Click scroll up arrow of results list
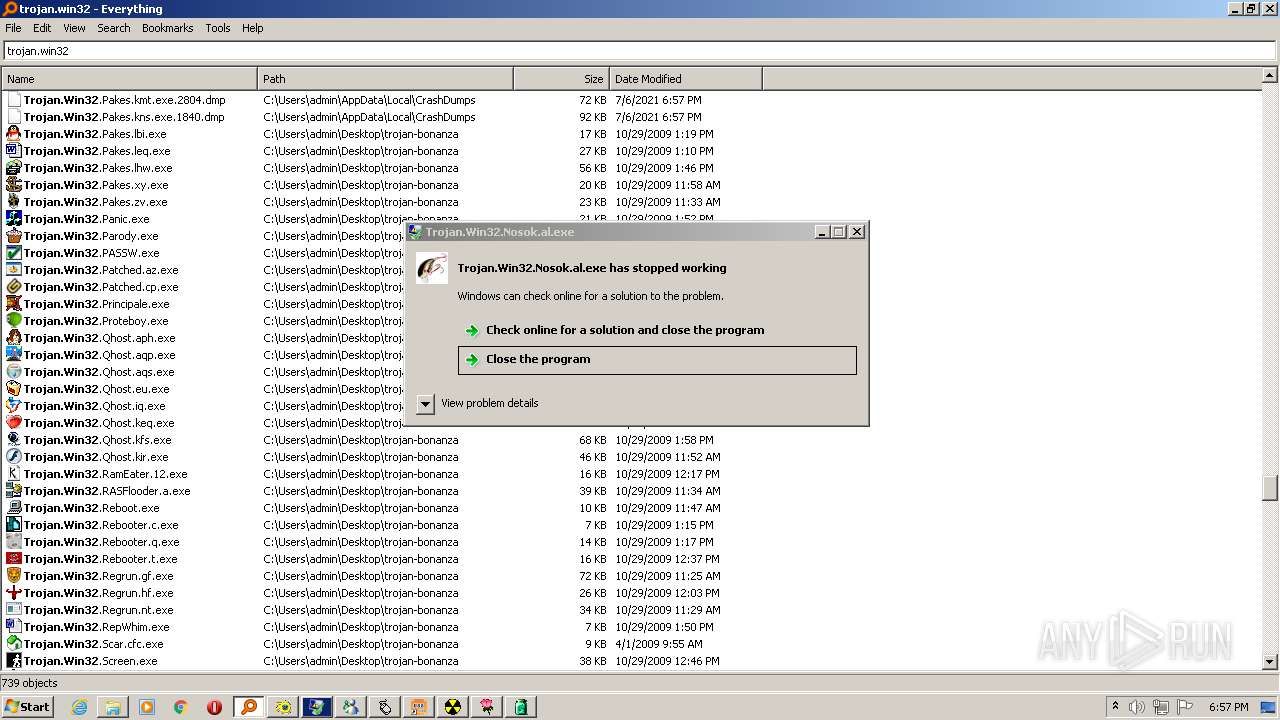This screenshot has width=1280, height=720. point(1270,75)
